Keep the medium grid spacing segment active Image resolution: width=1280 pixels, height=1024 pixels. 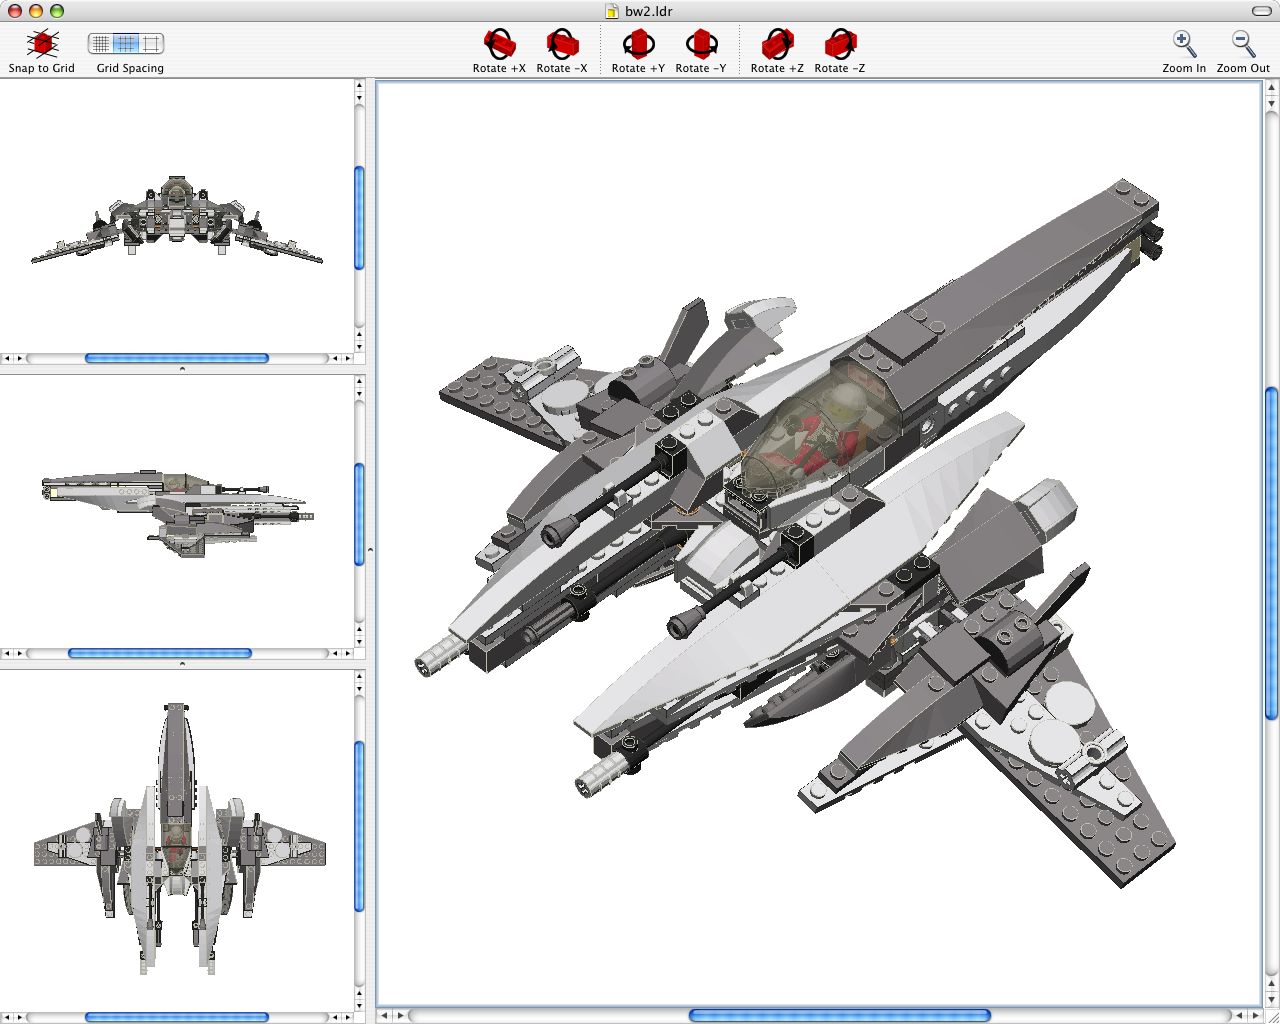pyautogui.click(x=125, y=44)
